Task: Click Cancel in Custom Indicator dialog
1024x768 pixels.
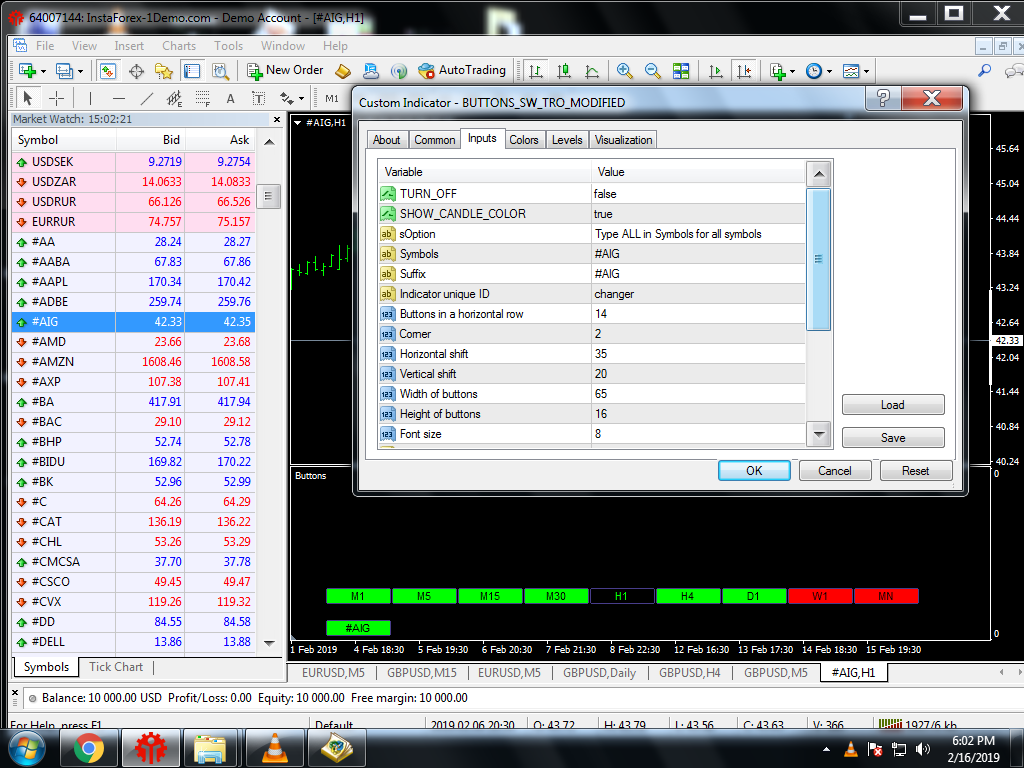Action: click(835, 471)
